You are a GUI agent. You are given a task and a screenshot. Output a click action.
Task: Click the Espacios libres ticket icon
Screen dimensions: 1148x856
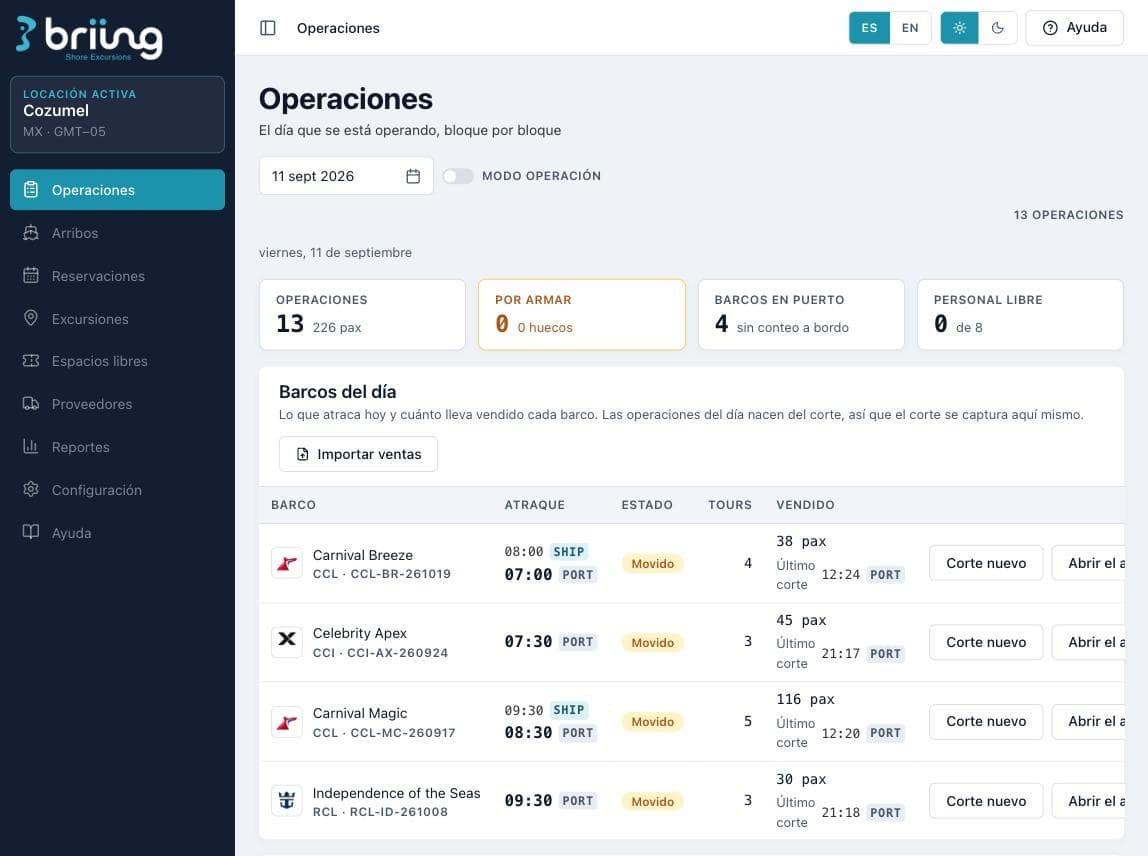(x=31, y=361)
